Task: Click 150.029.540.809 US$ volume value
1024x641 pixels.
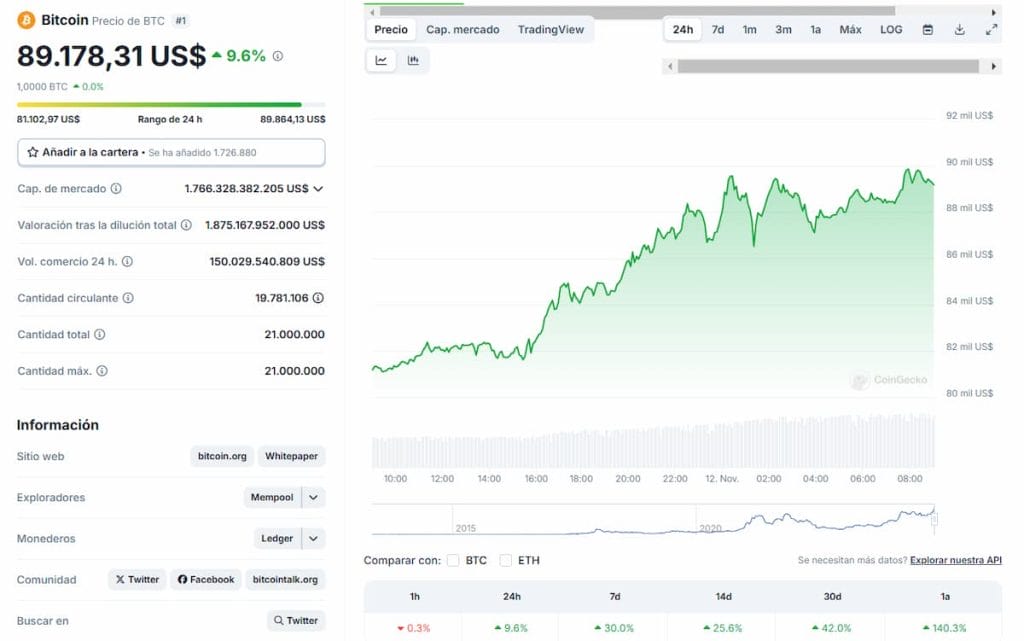Action: 267,262
